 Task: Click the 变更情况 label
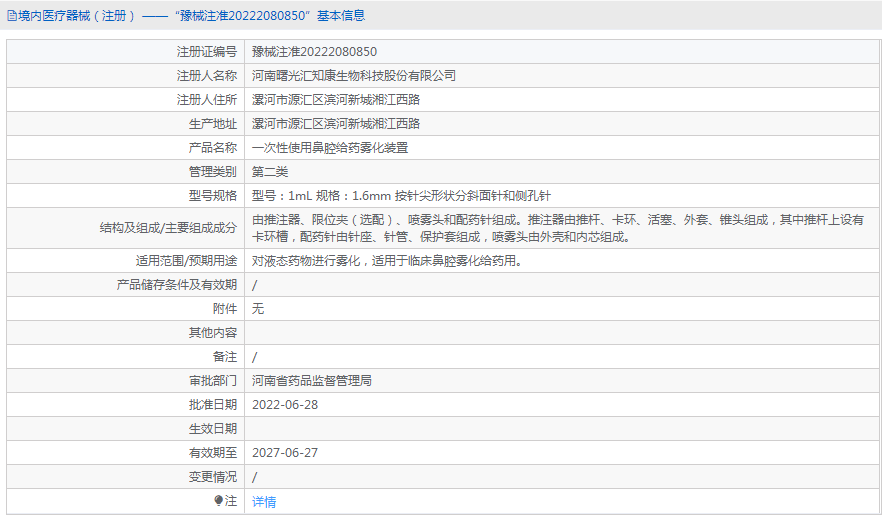tap(213, 477)
